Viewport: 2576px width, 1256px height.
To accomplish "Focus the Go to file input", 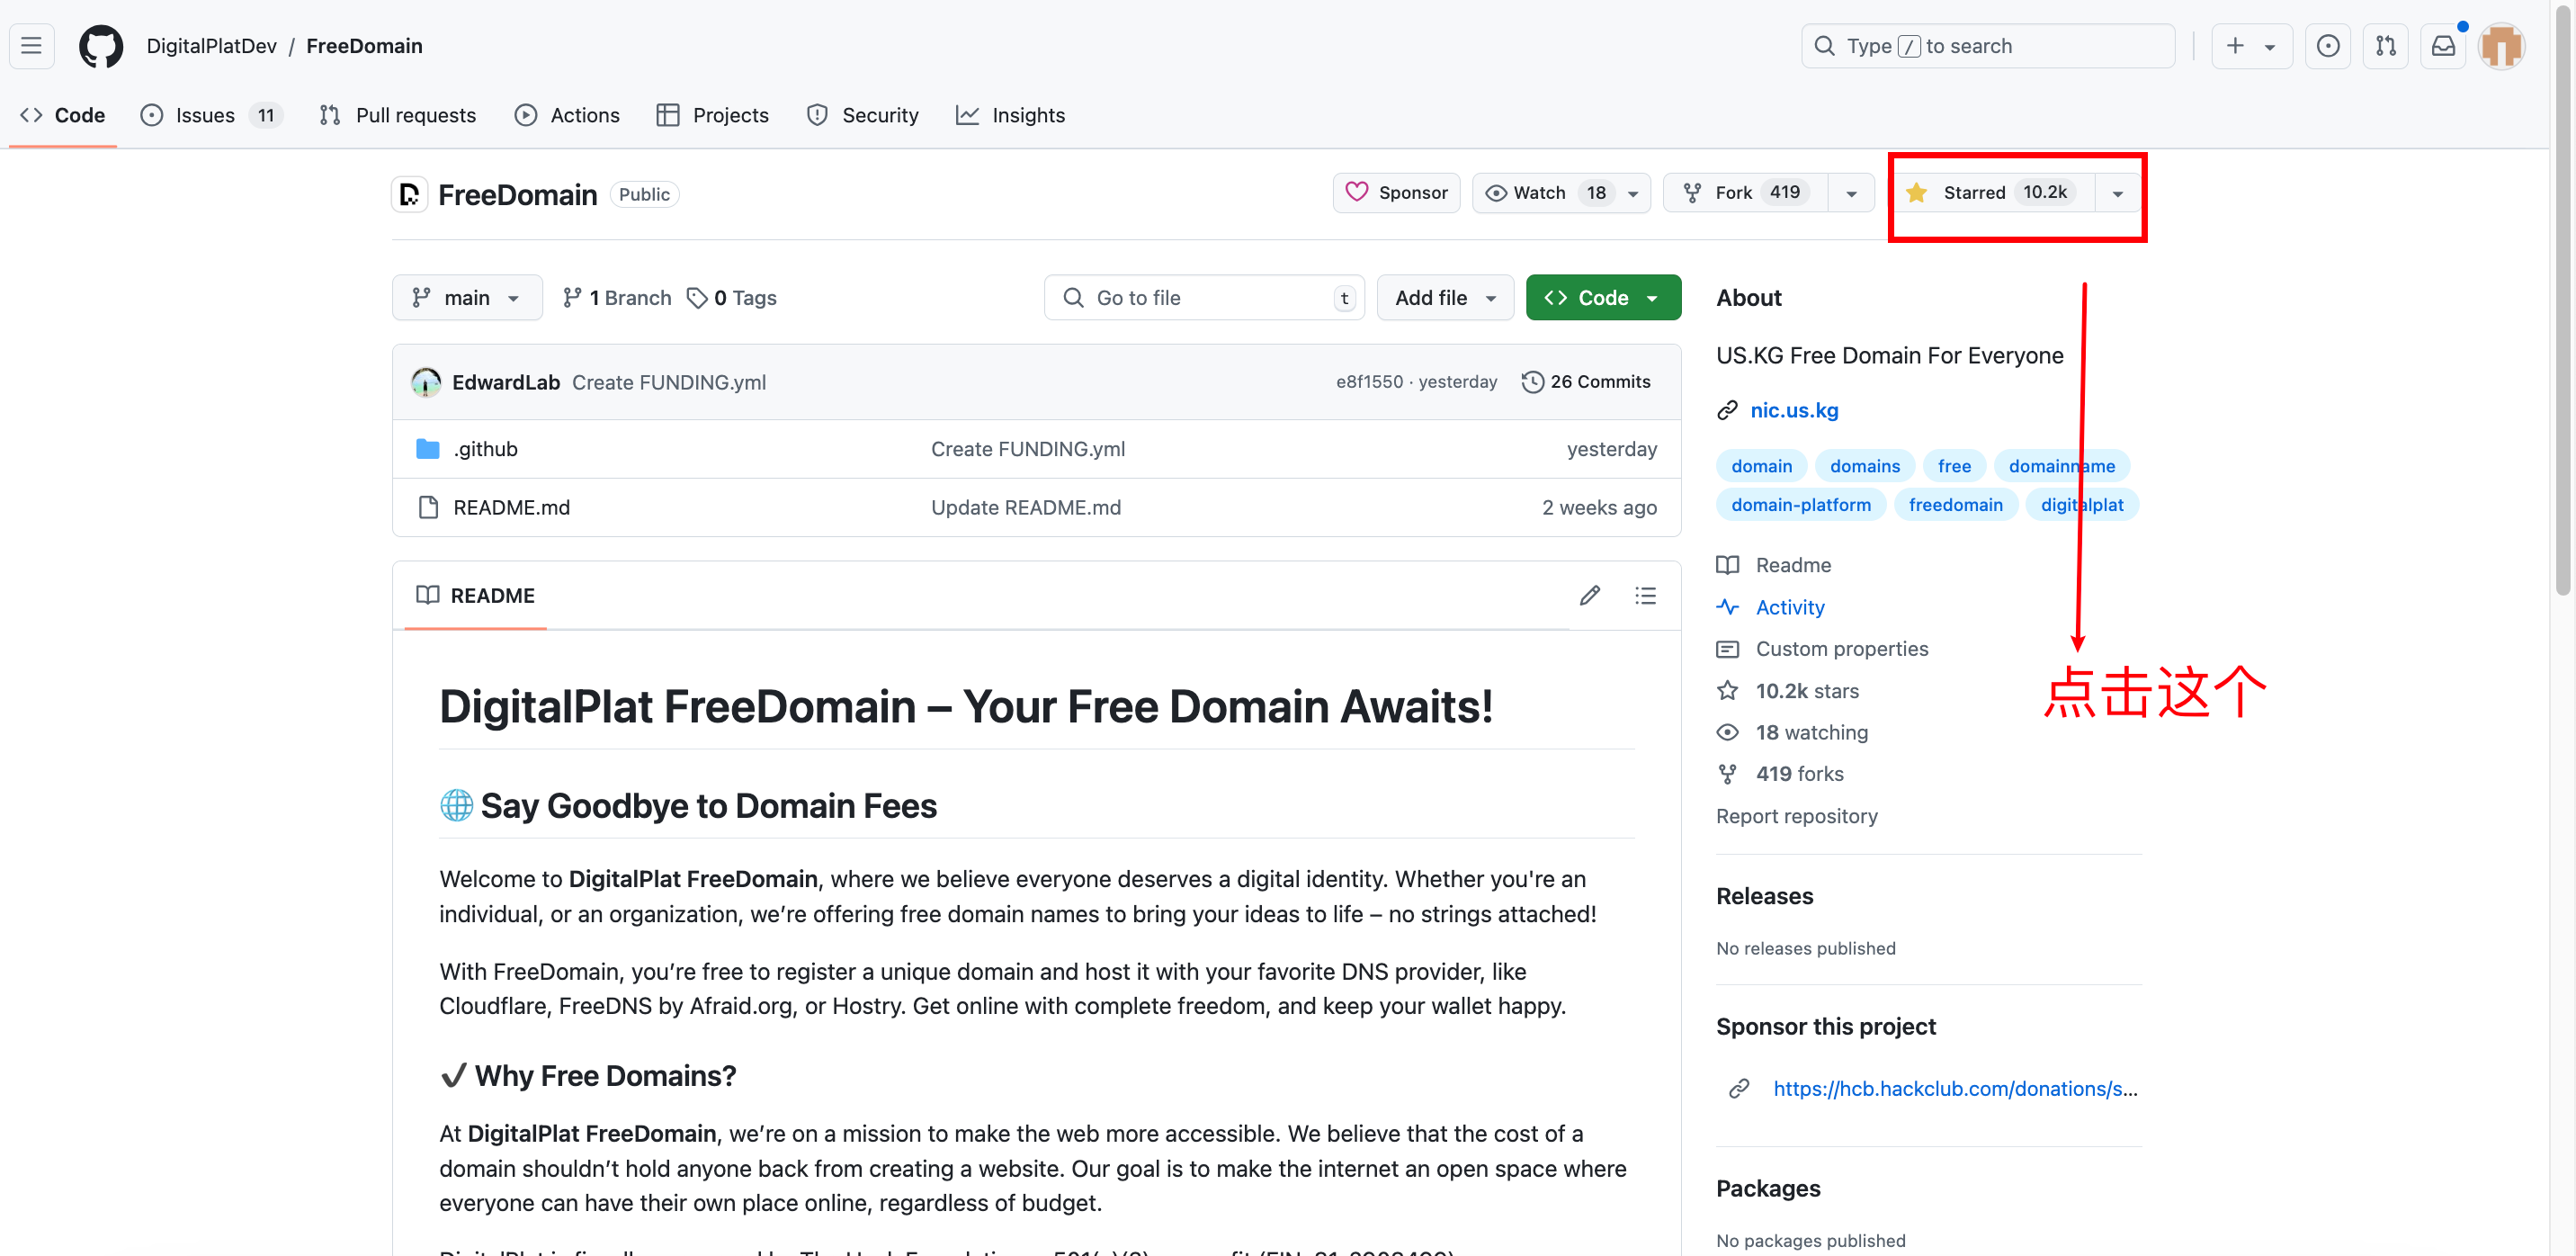I will click(1204, 298).
